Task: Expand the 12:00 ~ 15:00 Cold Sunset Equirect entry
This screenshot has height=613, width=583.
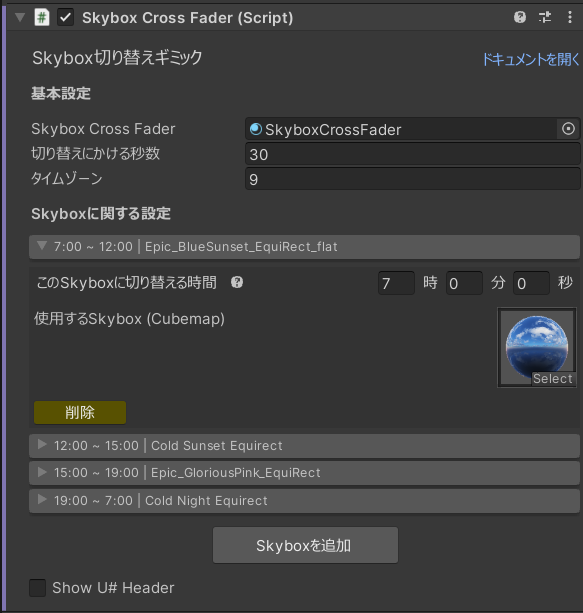Action: [x=42, y=445]
